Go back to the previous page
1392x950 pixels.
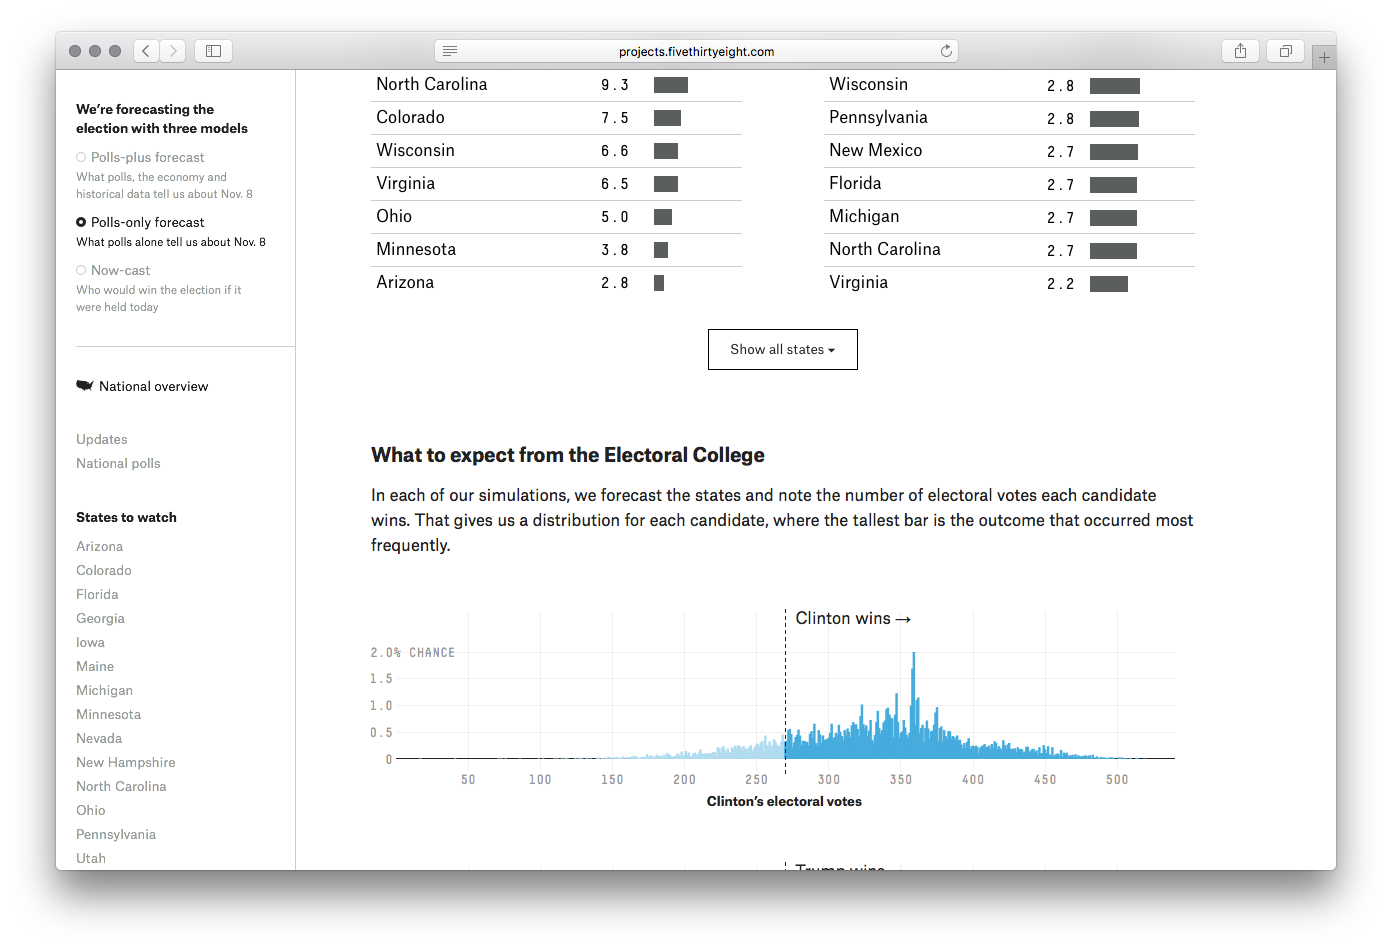pos(146,50)
